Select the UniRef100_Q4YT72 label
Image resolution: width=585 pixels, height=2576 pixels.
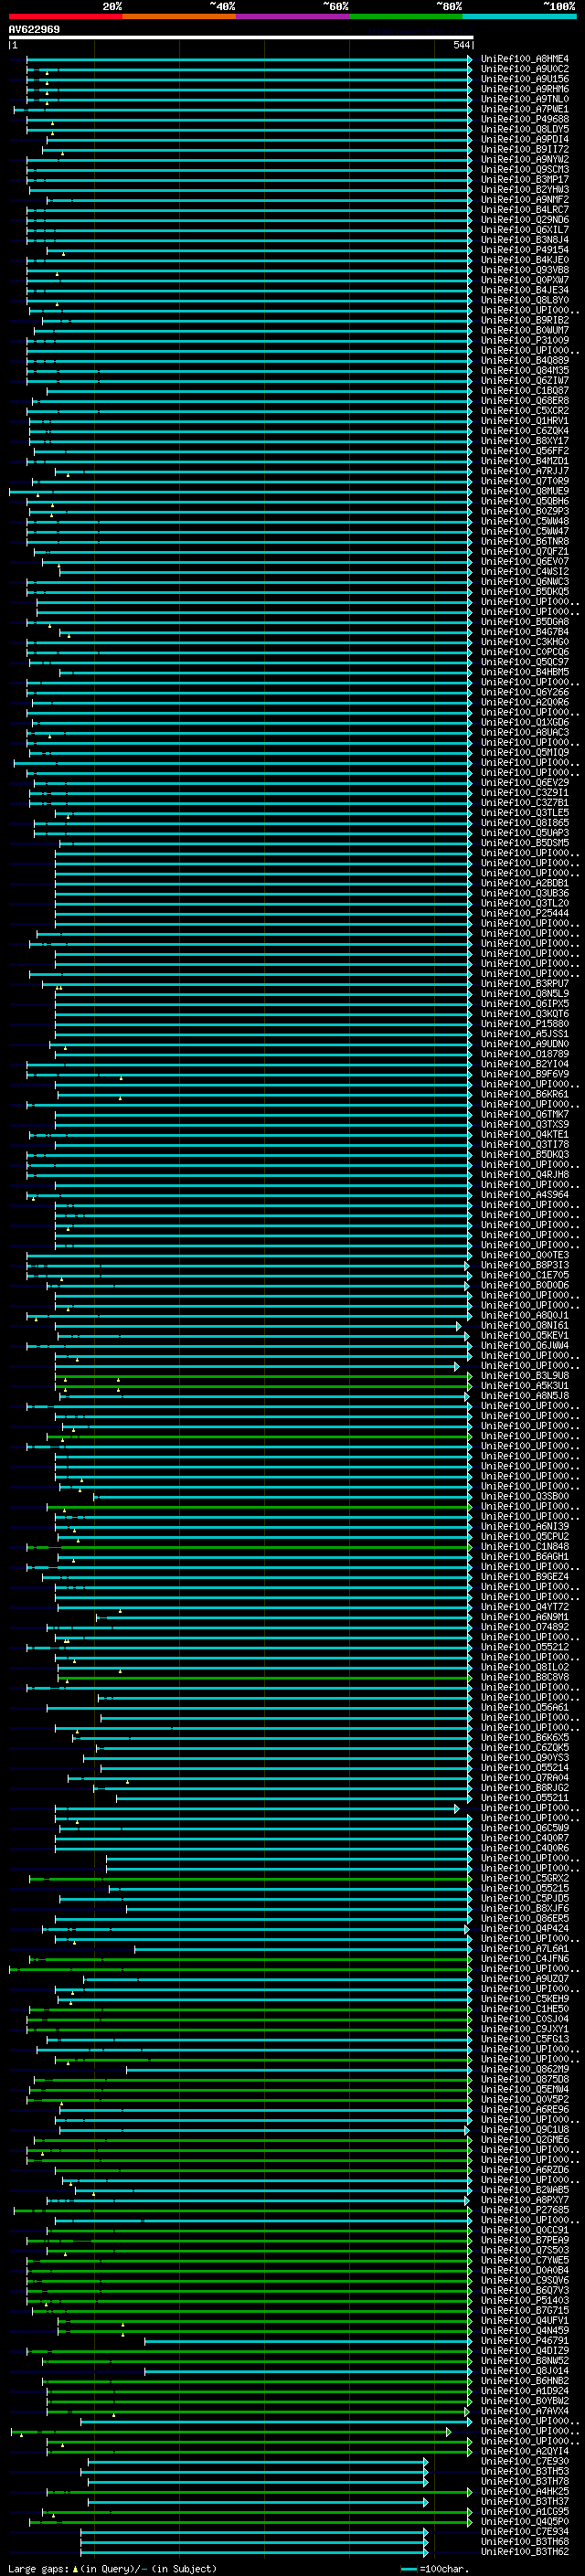525,1607
